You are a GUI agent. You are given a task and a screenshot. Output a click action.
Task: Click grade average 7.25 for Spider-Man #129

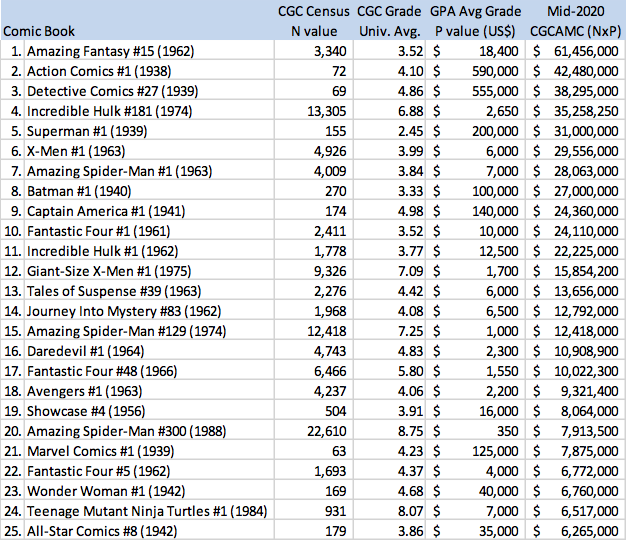pyautogui.click(x=410, y=331)
